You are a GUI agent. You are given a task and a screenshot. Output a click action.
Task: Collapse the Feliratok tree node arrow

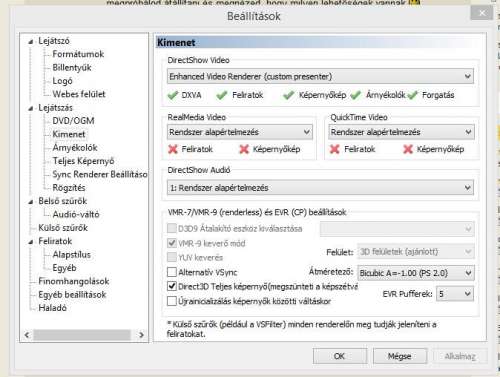click(x=31, y=242)
